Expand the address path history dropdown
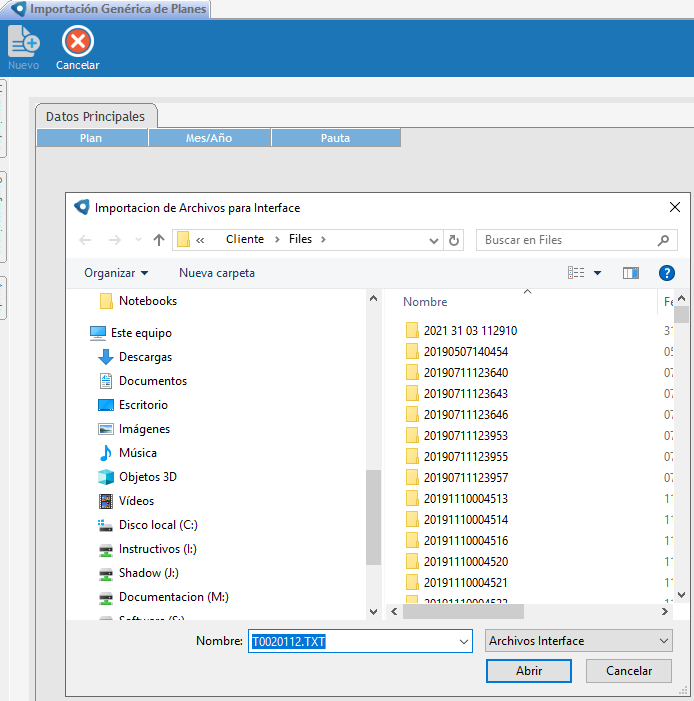694x701 pixels. click(x=434, y=240)
